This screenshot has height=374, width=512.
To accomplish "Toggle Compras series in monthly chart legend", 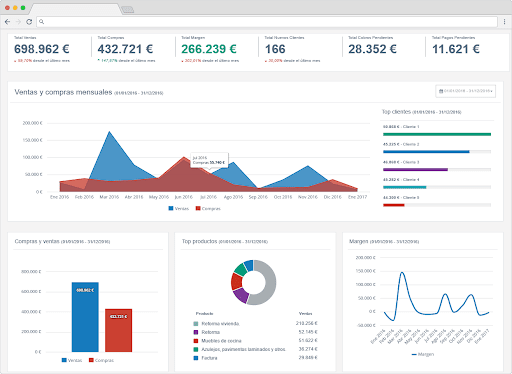I will pos(208,208).
